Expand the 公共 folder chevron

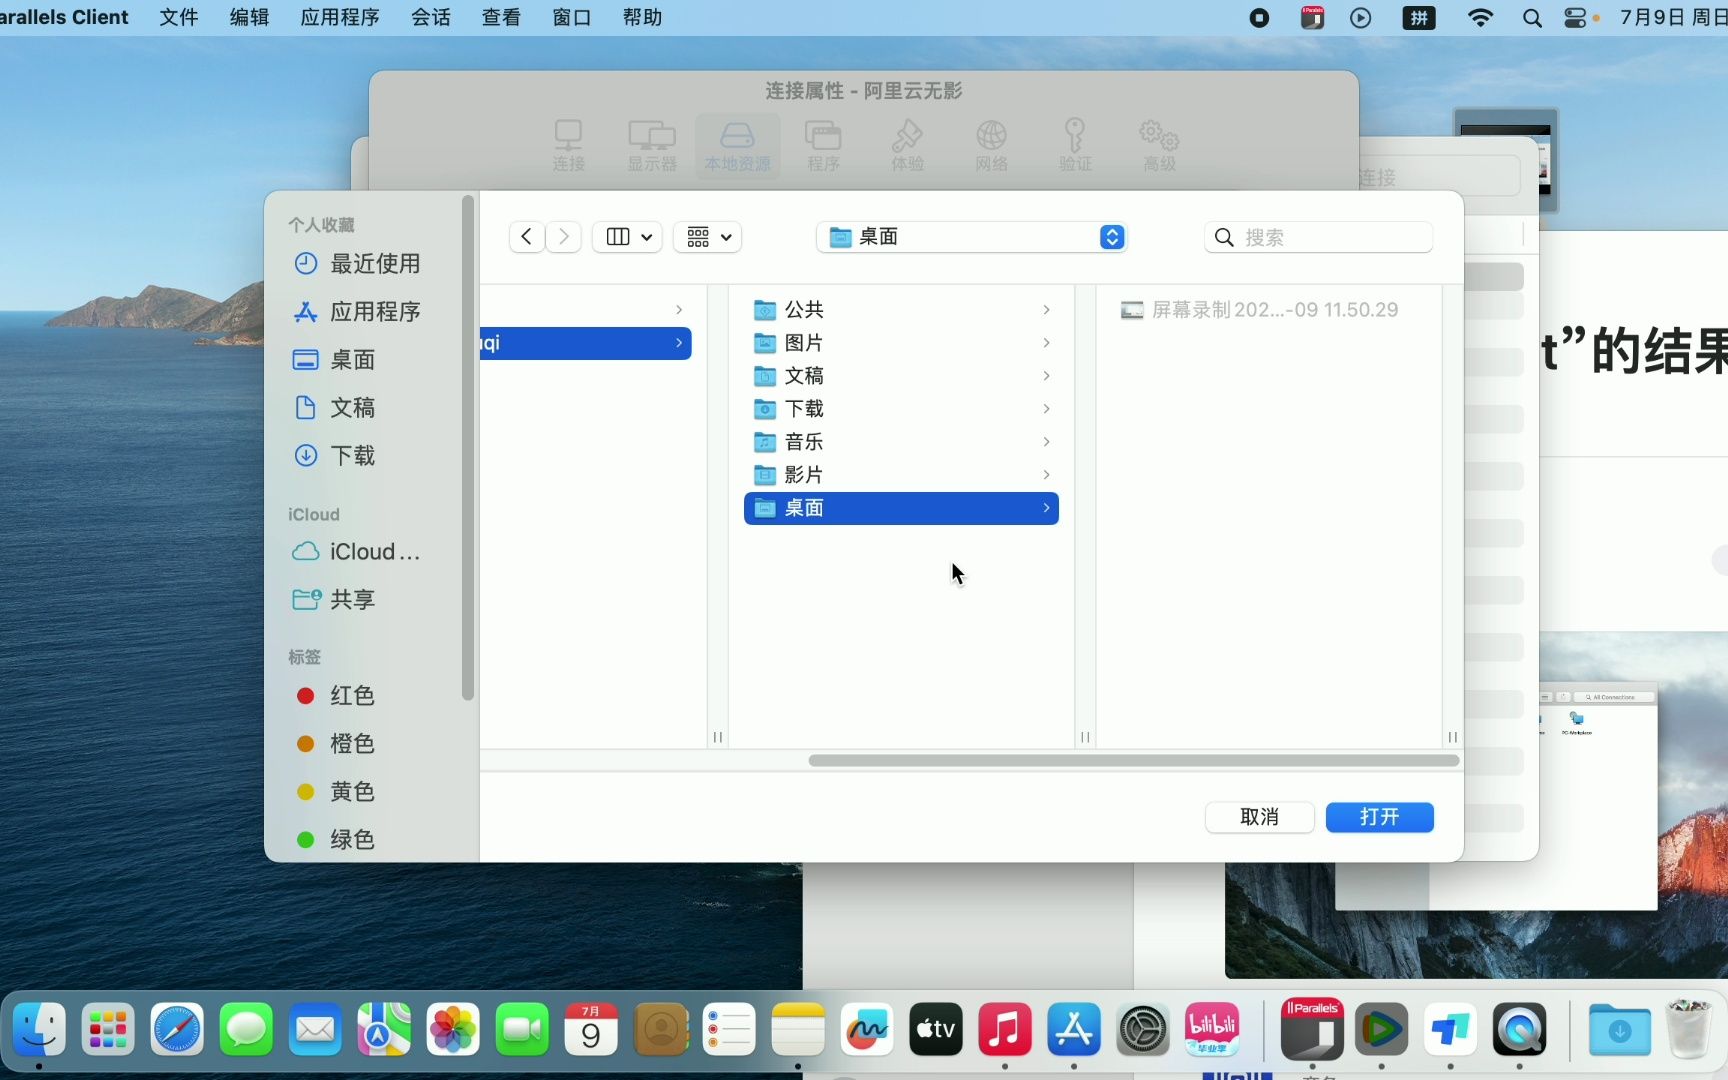point(1046,310)
